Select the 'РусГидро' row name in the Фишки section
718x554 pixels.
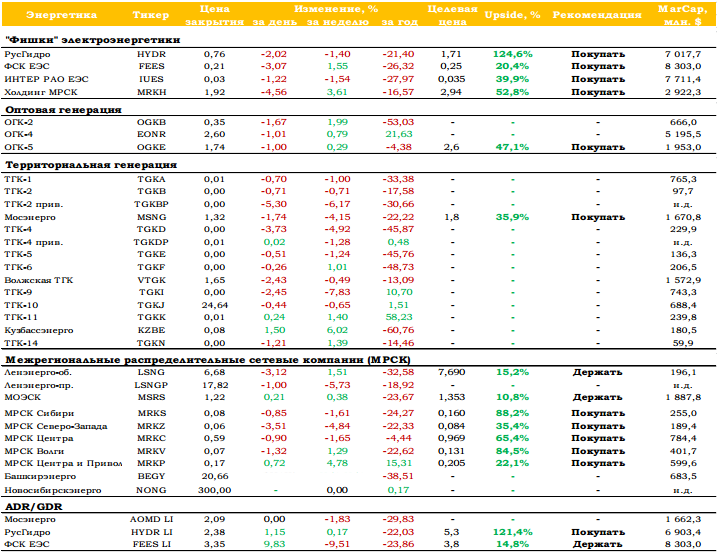click(x=27, y=54)
